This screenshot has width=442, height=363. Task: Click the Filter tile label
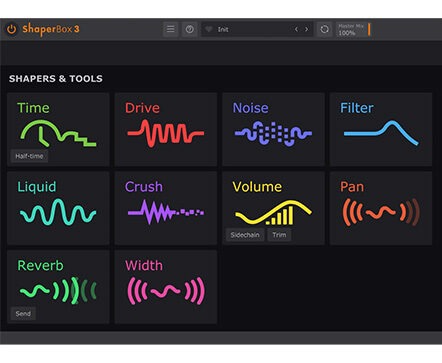click(x=357, y=108)
